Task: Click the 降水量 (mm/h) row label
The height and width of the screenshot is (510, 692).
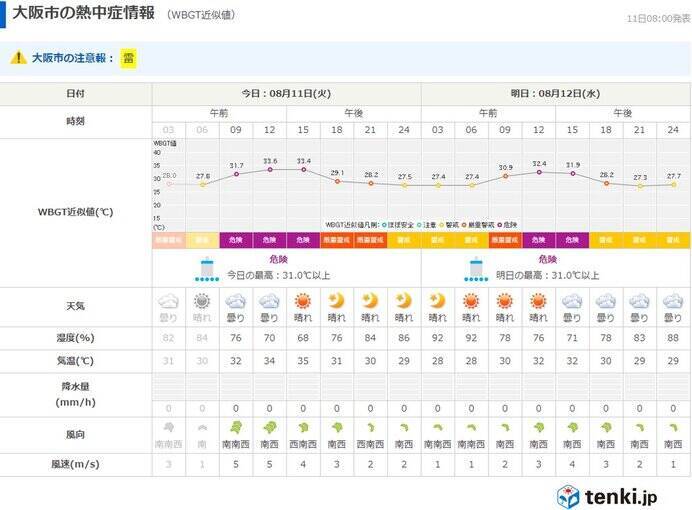Action: 75,394
